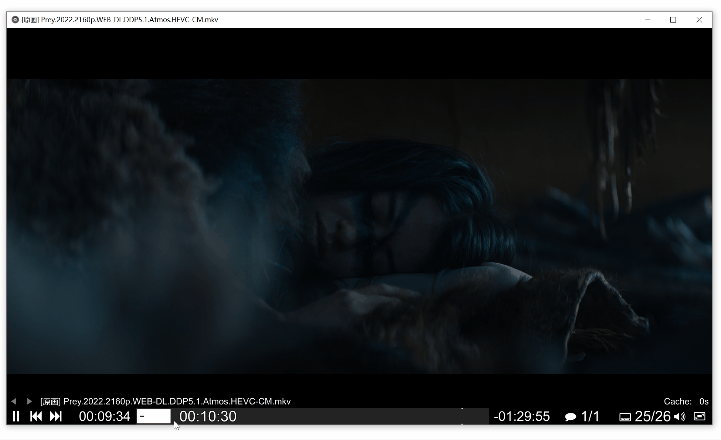This screenshot has height=440, width=721.
Task: Go to next playlist item arrow
Action: click(x=29, y=401)
